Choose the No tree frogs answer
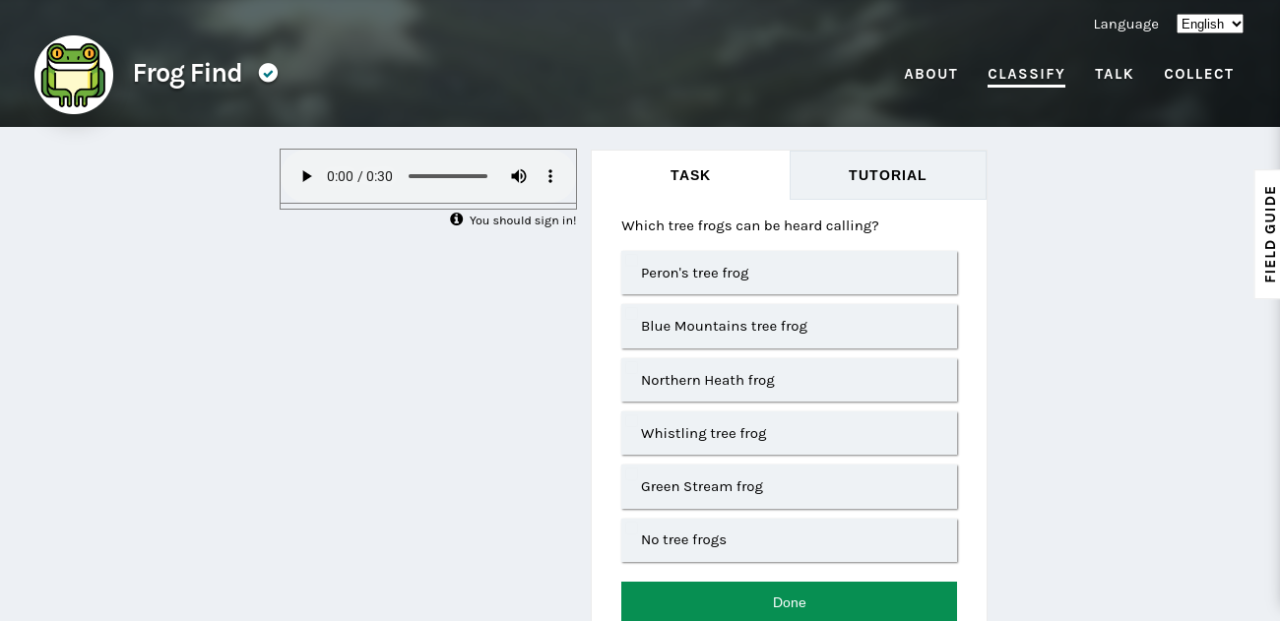 788,540
